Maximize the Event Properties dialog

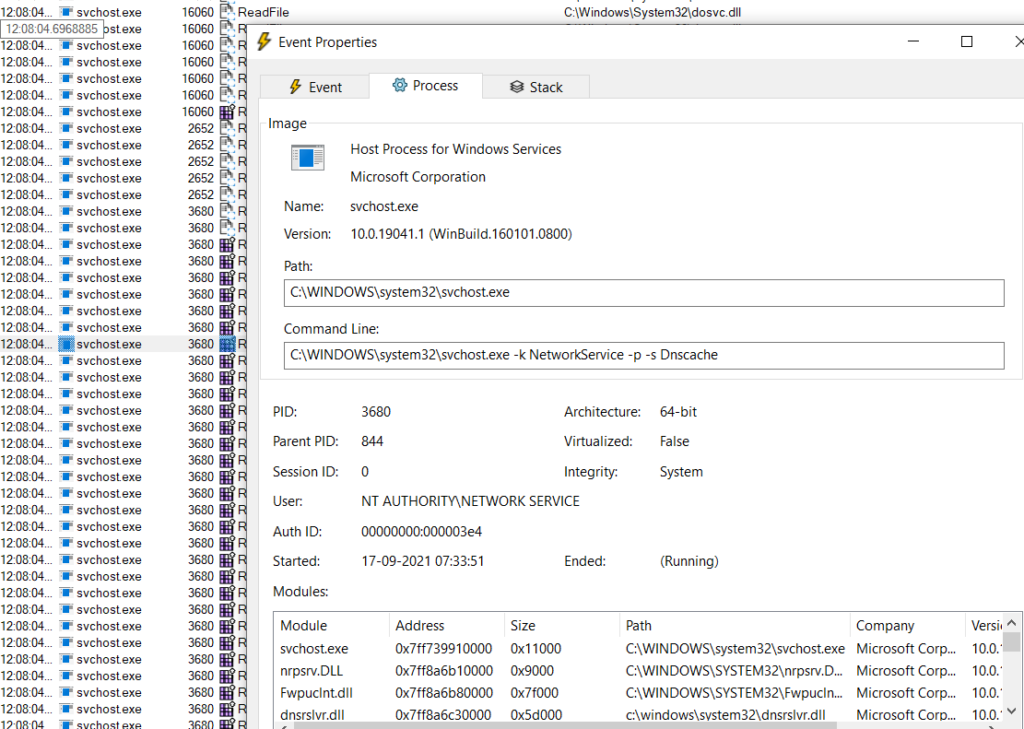pos(966,42)
